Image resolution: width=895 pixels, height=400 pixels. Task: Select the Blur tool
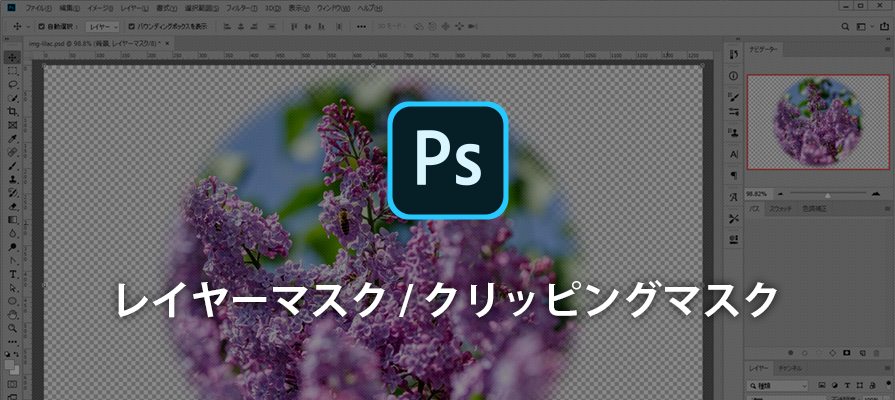point(13,234)
